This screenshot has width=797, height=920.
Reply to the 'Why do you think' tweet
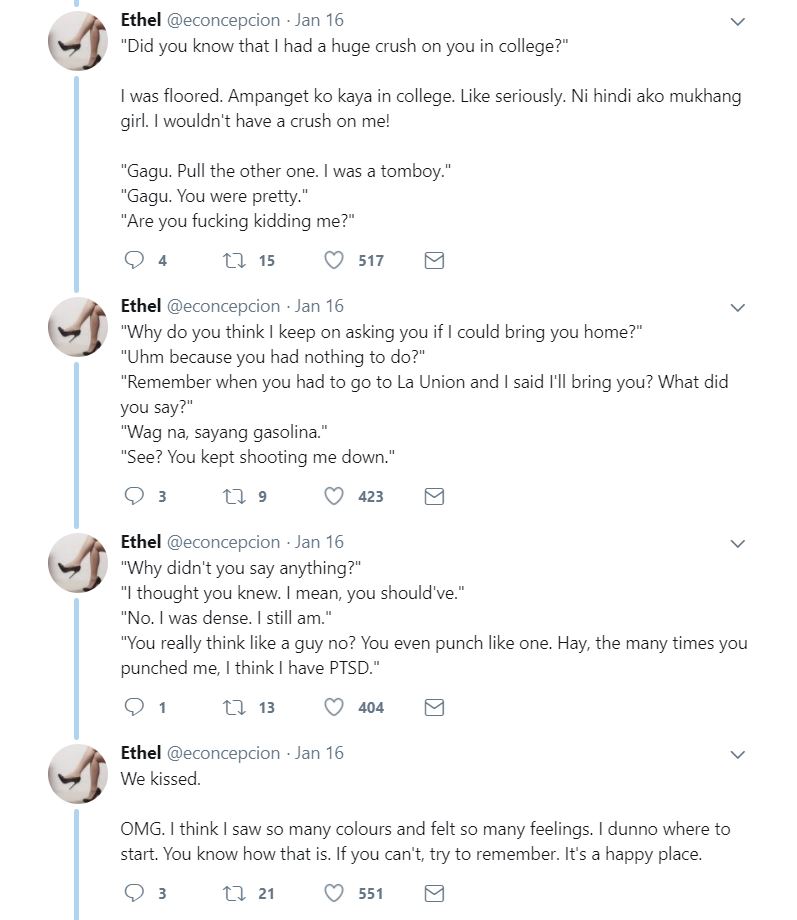132,496
